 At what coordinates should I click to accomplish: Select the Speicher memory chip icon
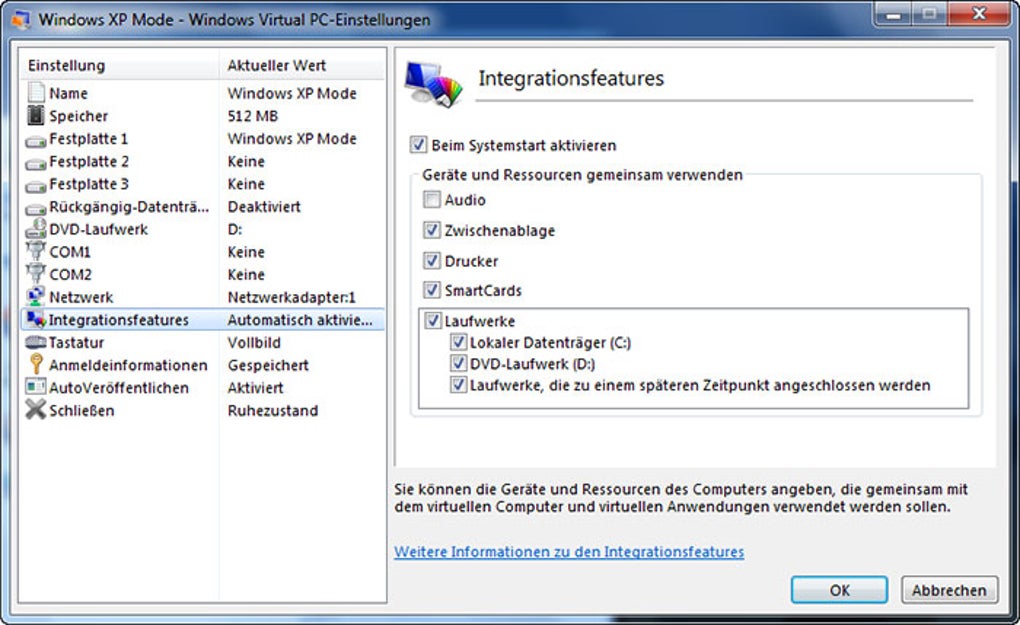pos(36,116)
